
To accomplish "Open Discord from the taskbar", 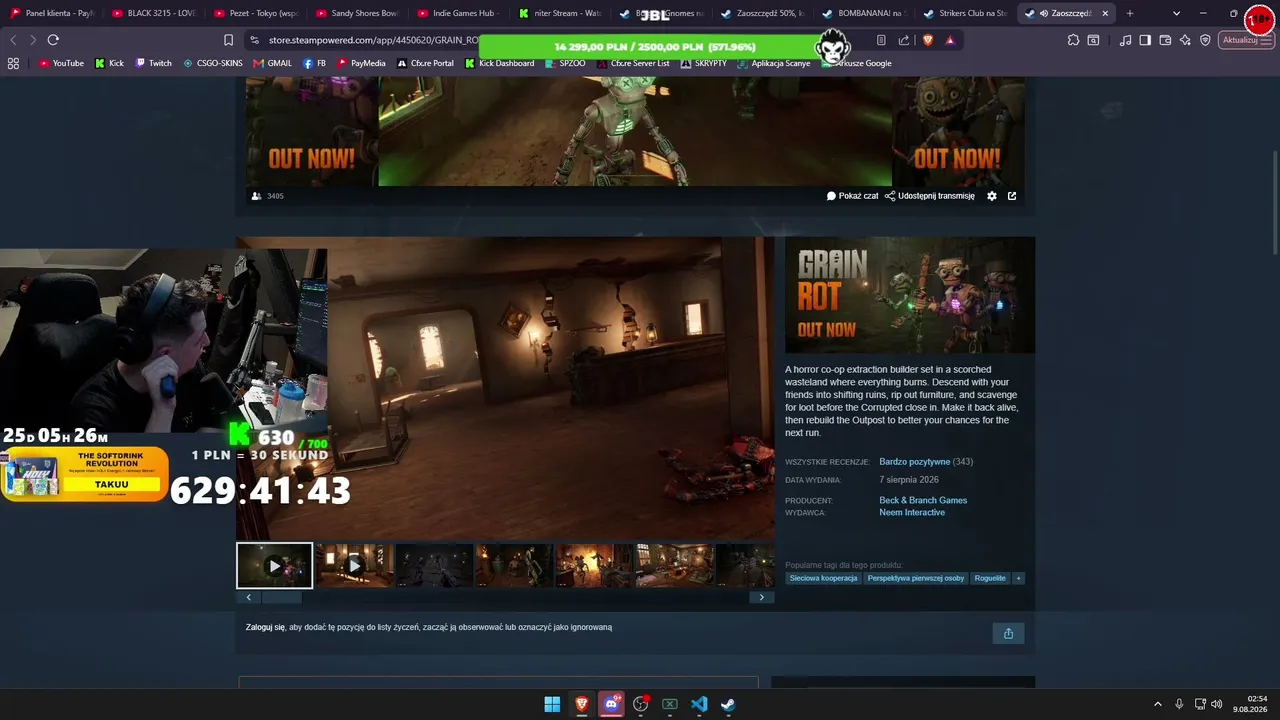I will (x=611, y=704).
